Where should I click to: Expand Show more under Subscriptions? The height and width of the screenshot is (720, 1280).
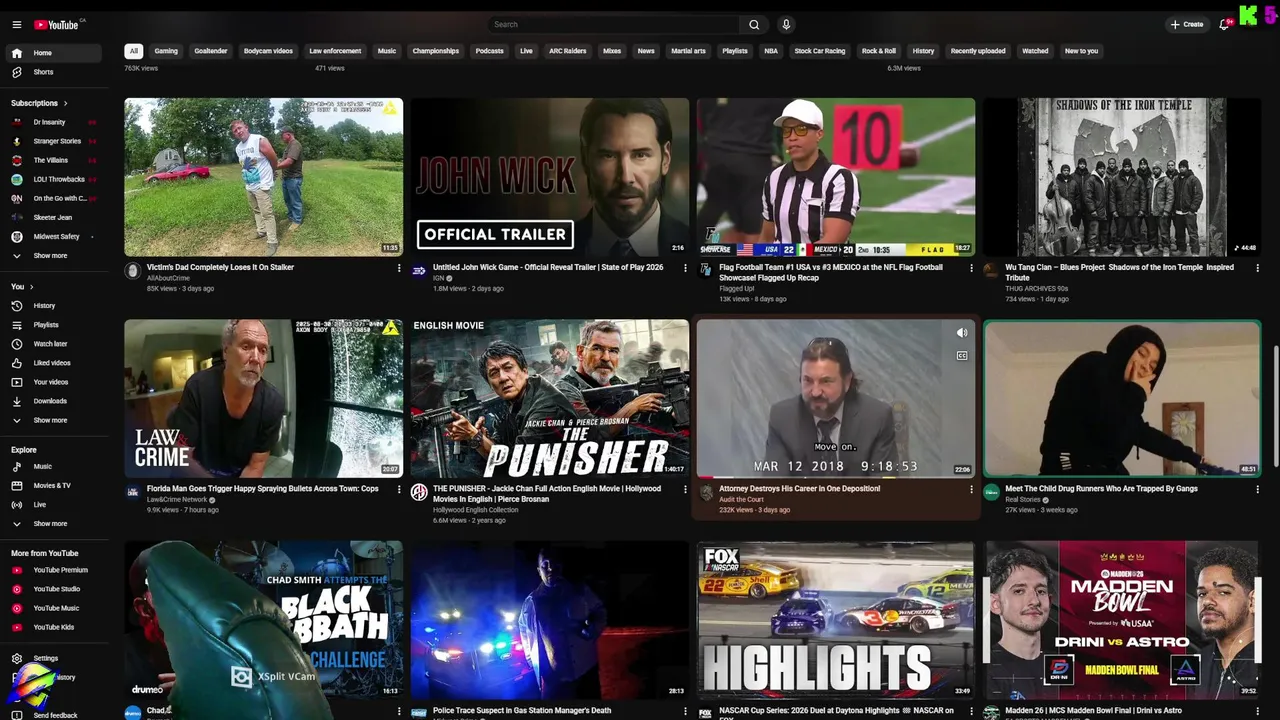pyautogui.click(x=54, y=256)
